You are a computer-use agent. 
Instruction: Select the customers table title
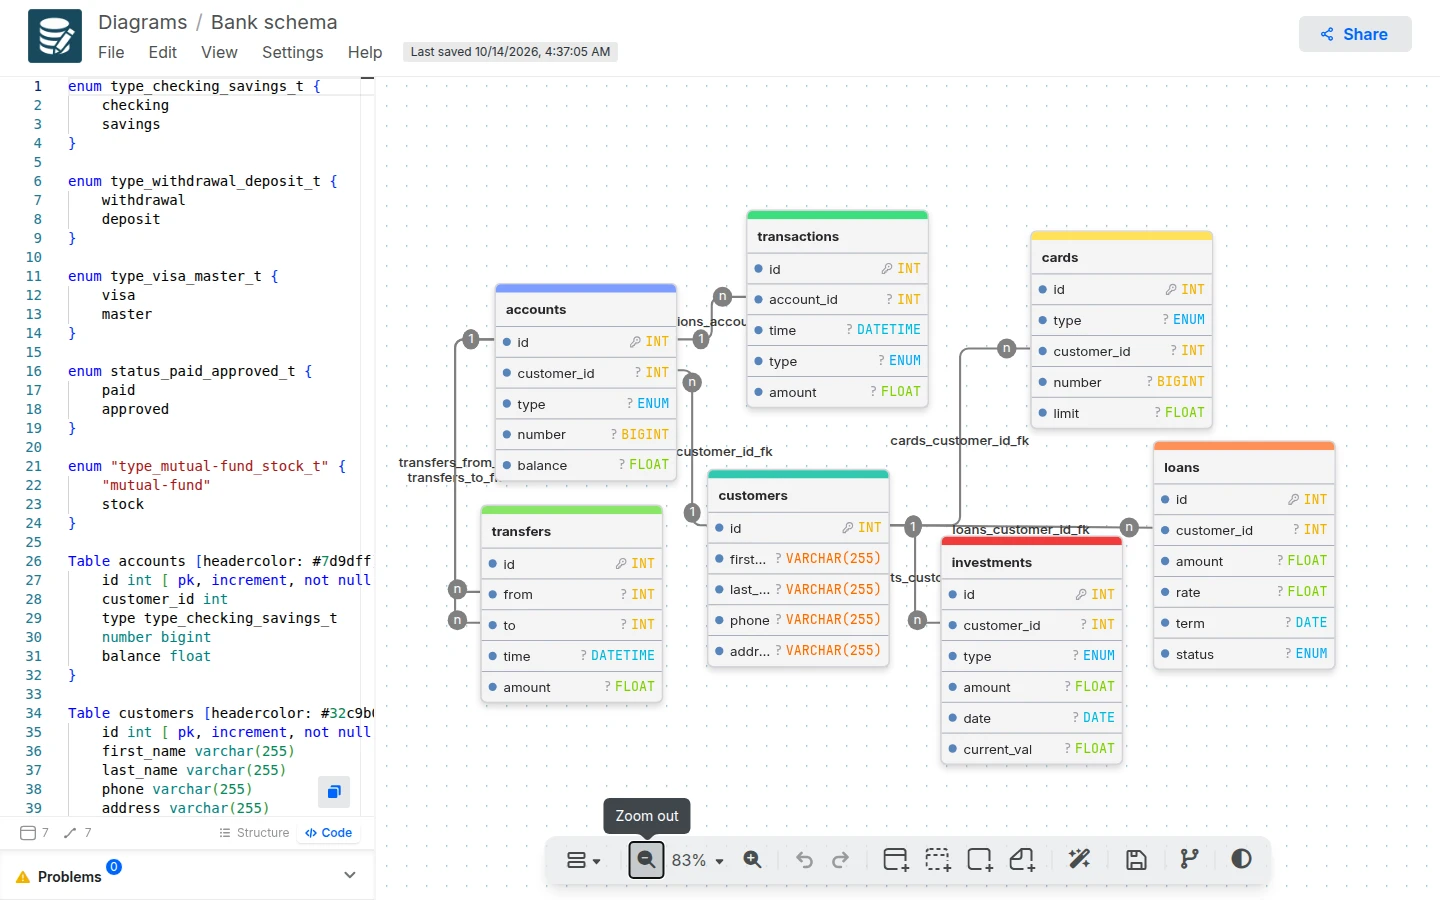[753, 496]
